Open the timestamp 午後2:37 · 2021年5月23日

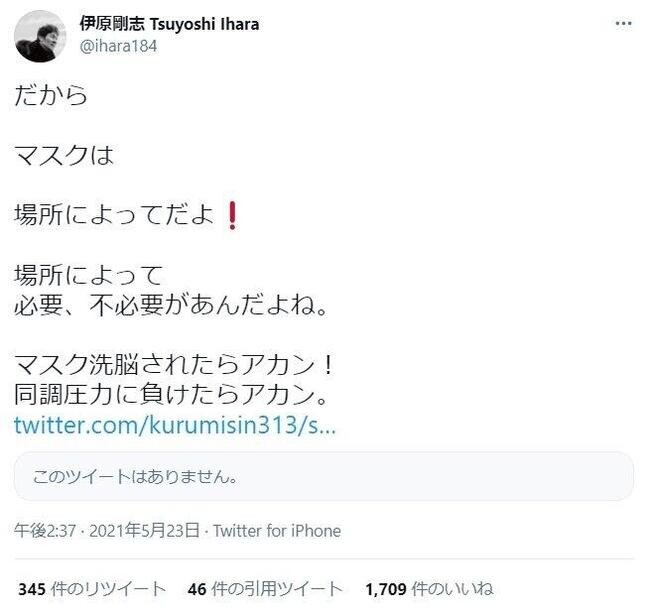(x=107, y=531)
